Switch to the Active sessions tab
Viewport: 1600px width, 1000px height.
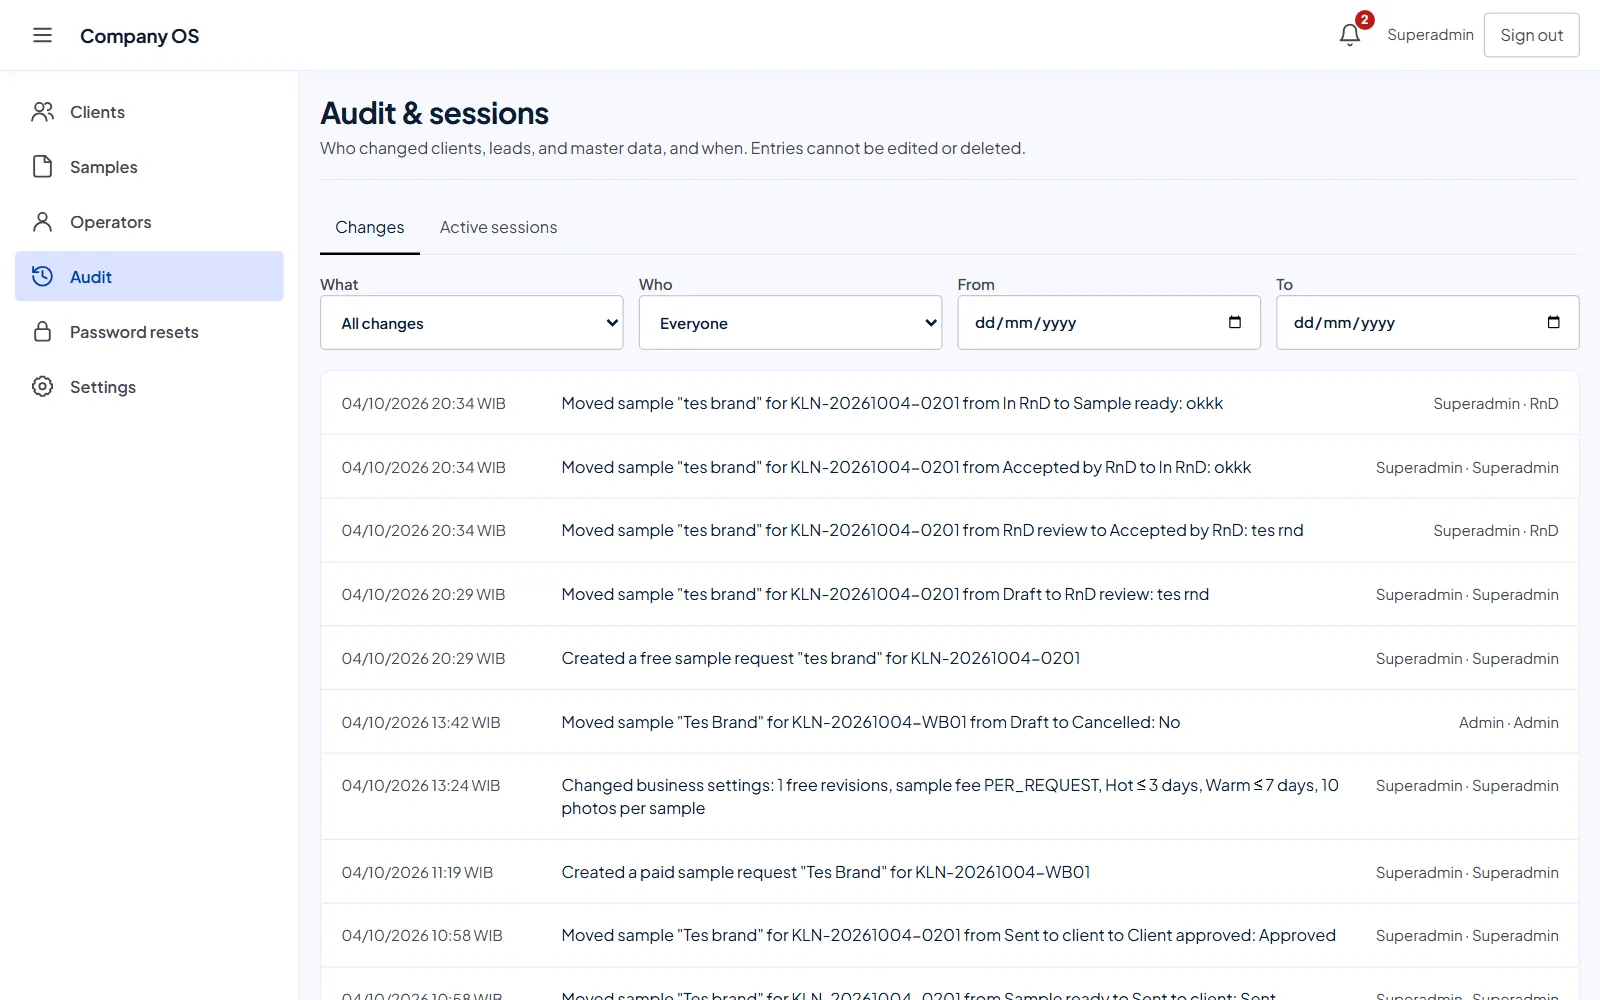tap(498, 227)
